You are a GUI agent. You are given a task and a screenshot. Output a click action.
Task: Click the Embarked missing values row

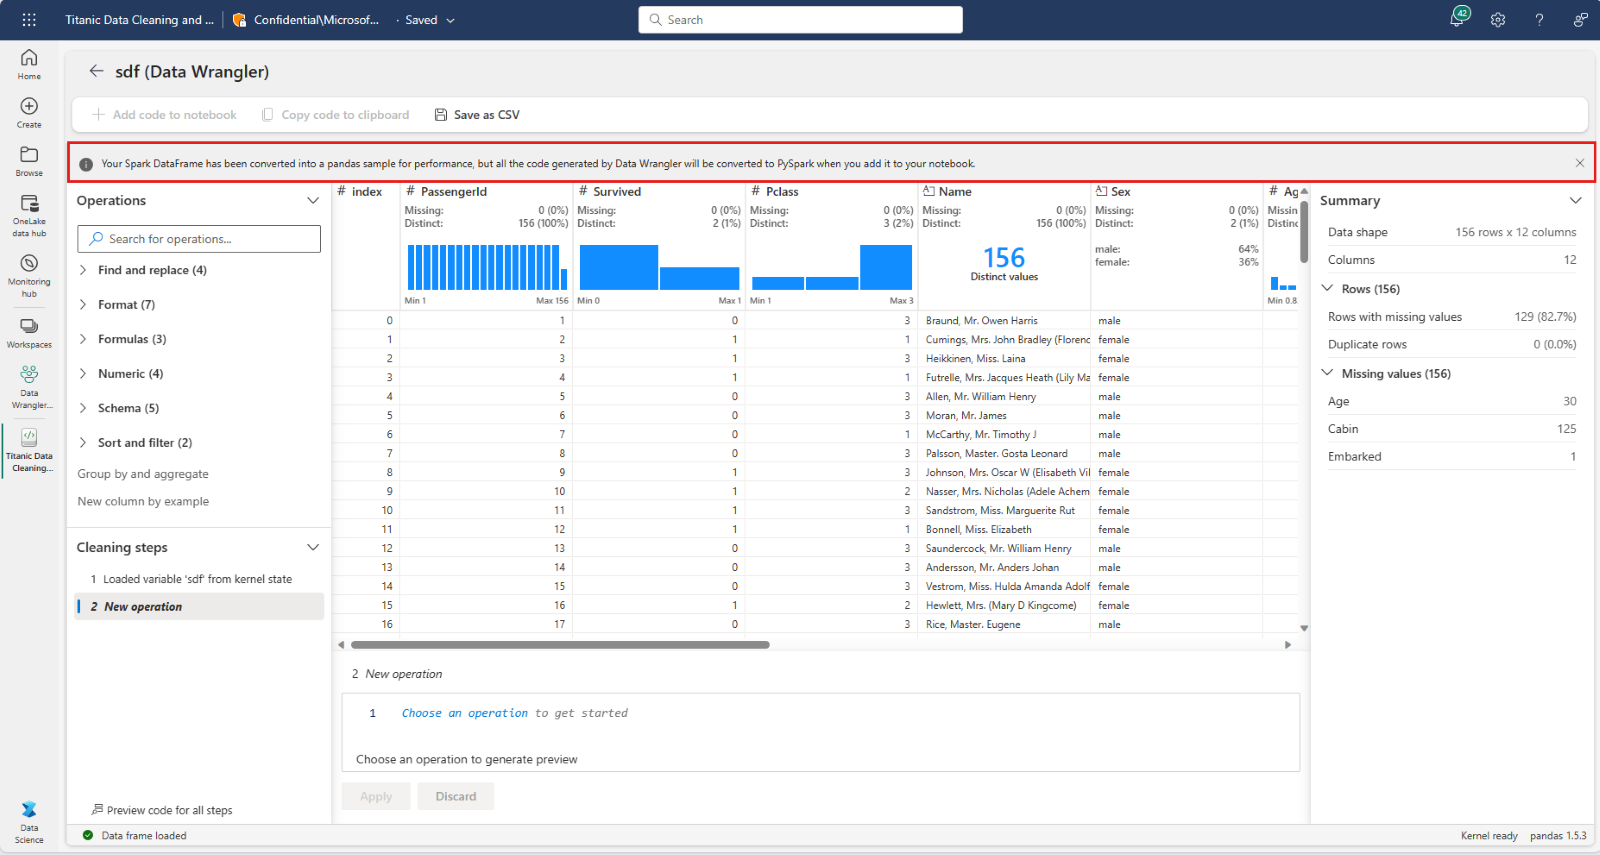pos(1452,457)
